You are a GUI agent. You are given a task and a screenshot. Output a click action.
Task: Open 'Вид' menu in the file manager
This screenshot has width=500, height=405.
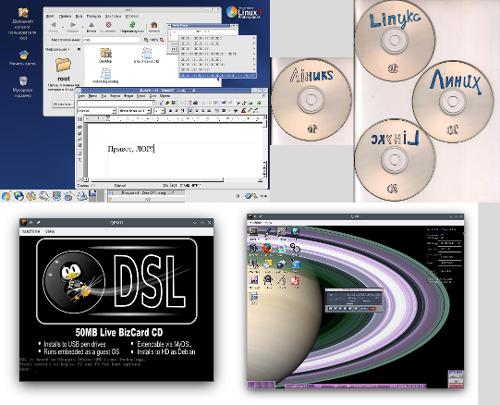click(x=79, y=16)
